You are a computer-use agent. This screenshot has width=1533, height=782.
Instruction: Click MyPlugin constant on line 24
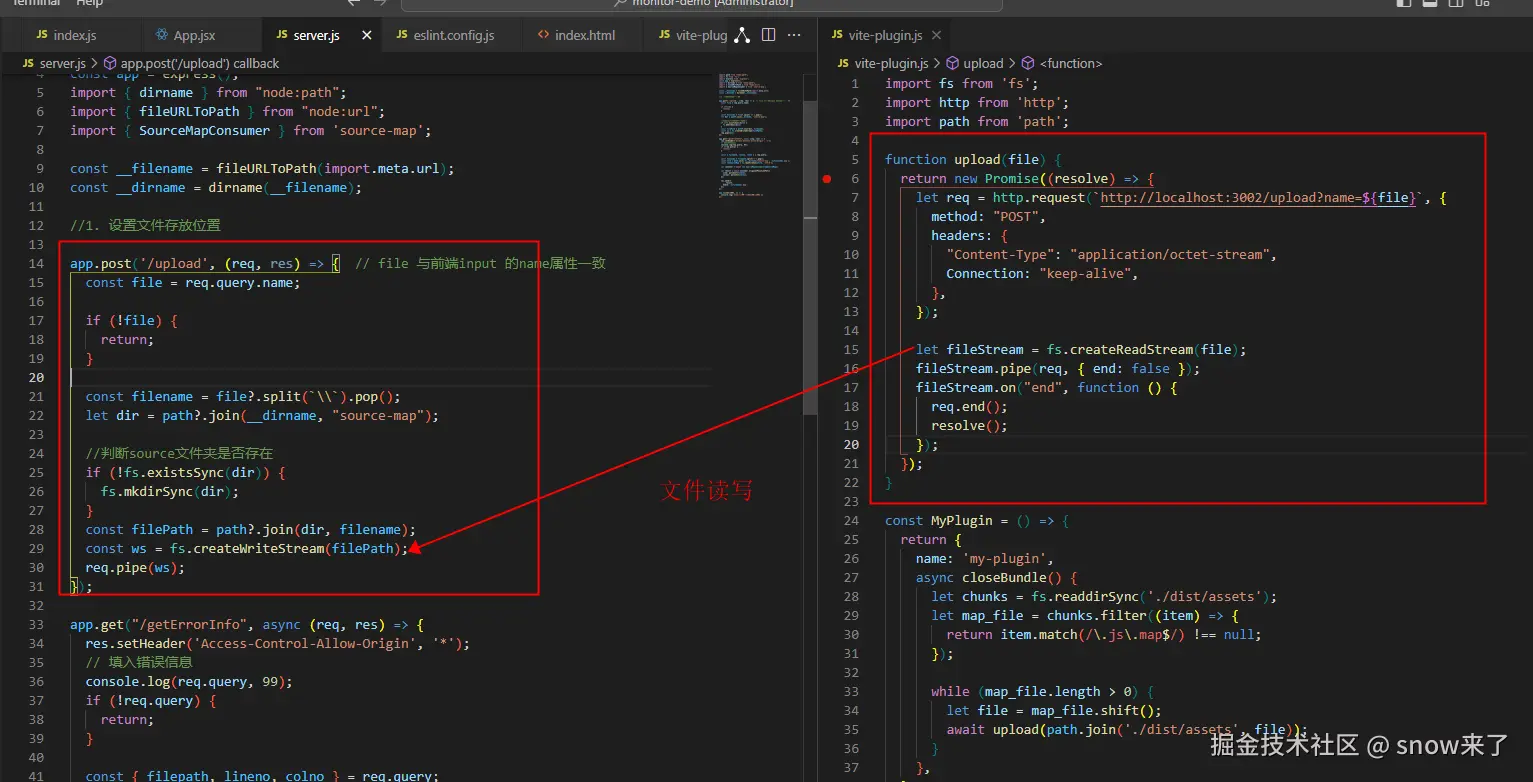[x=962, y=521]
